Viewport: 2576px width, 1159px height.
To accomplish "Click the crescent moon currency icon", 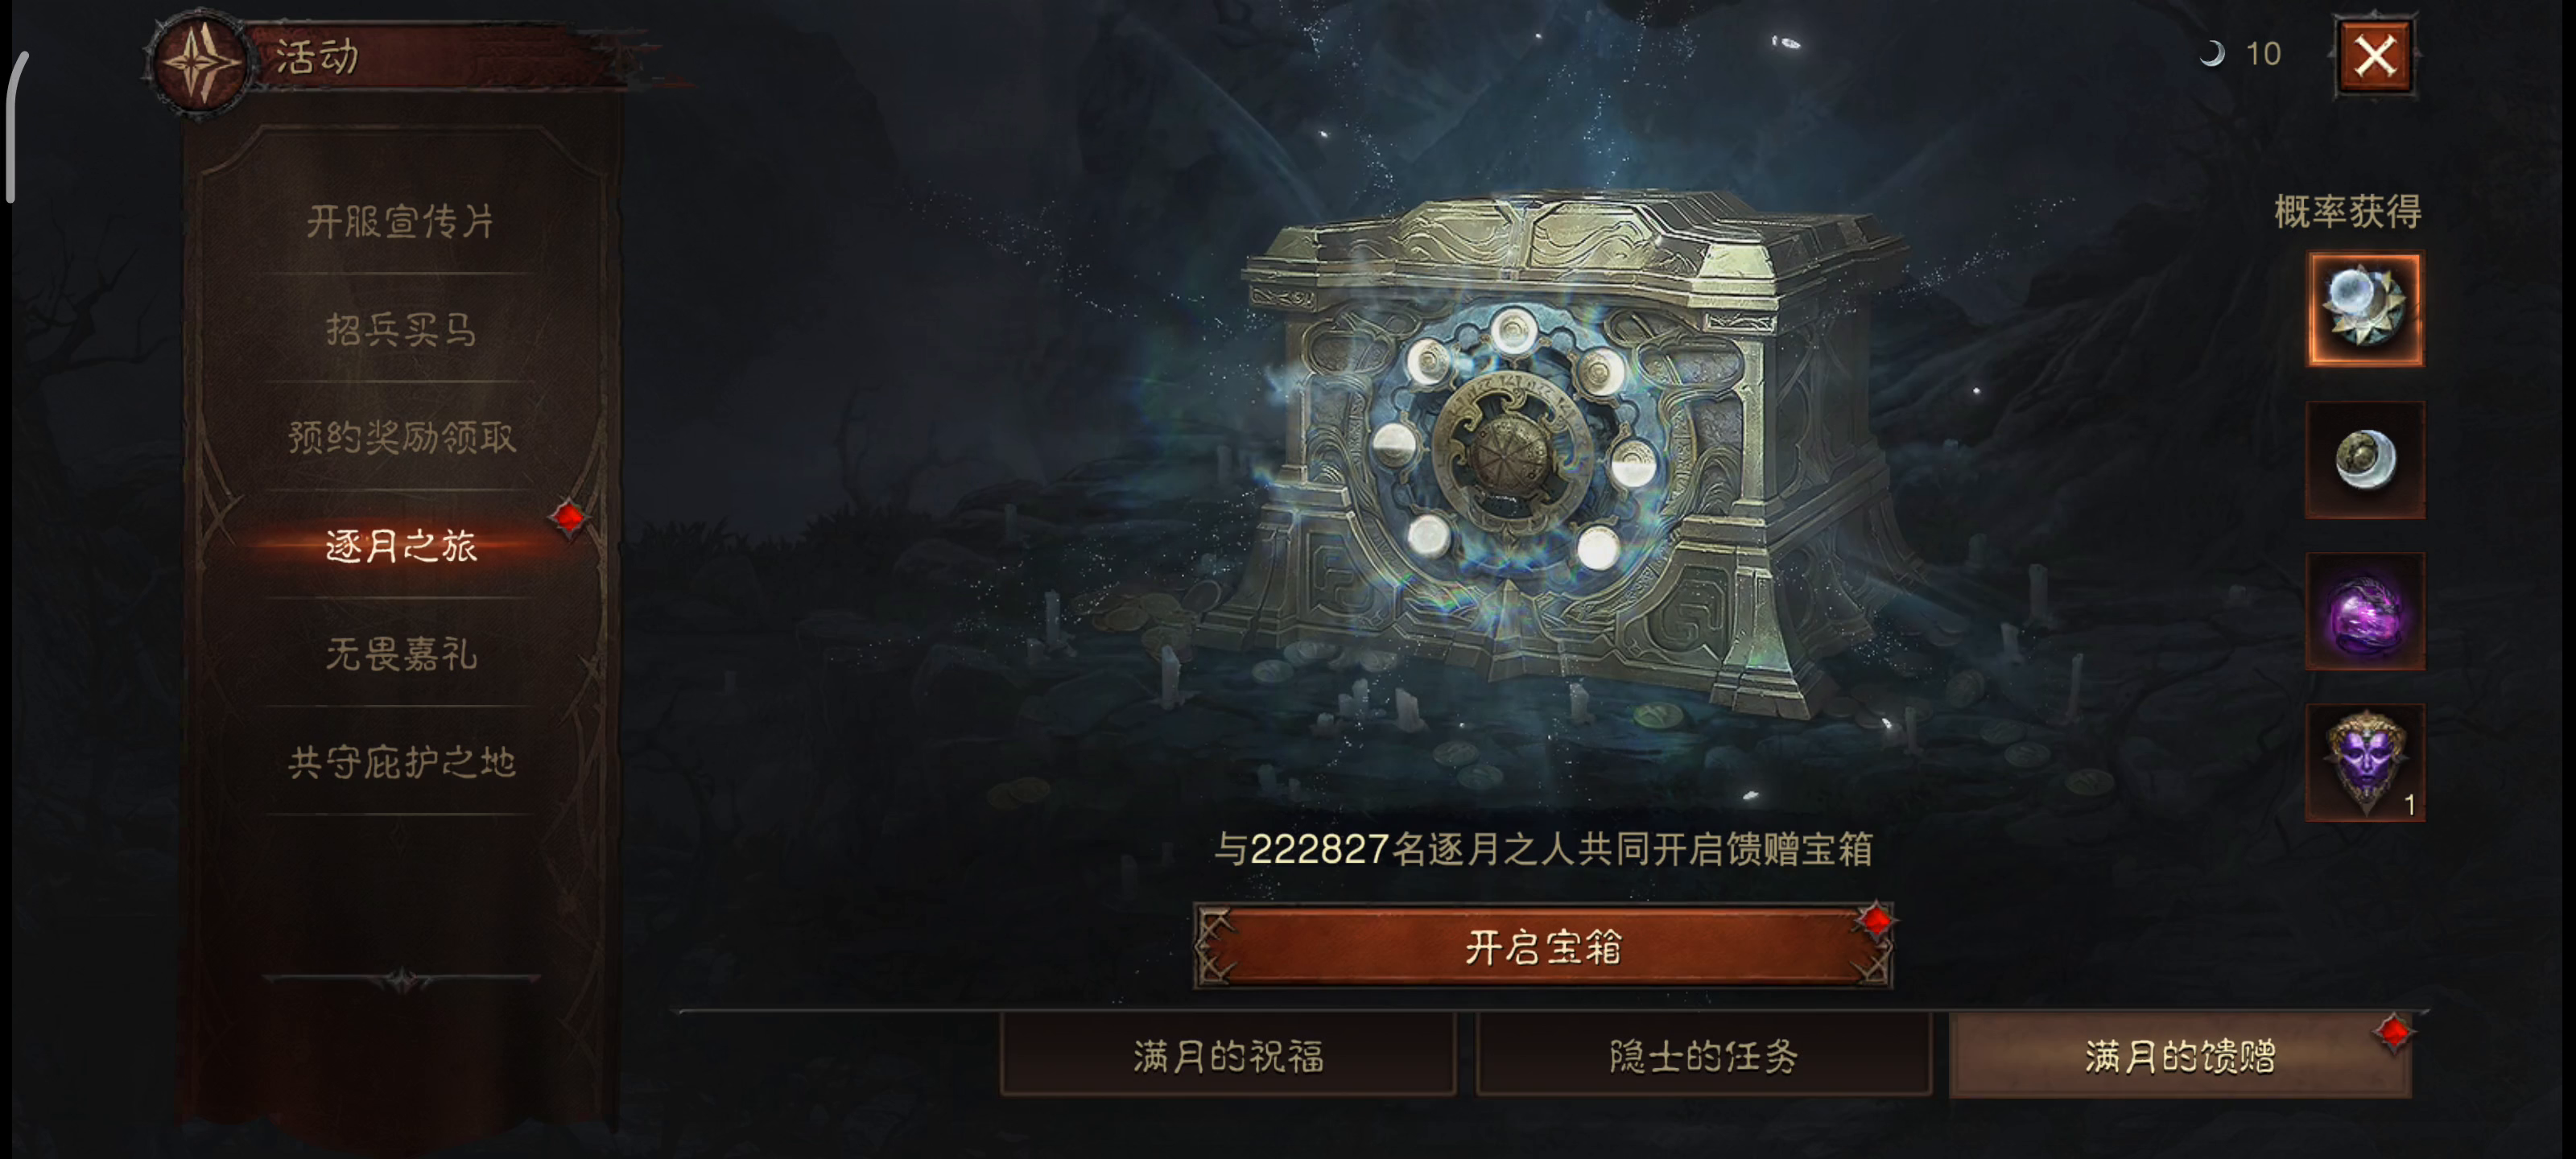I will tap(2212, 53).
